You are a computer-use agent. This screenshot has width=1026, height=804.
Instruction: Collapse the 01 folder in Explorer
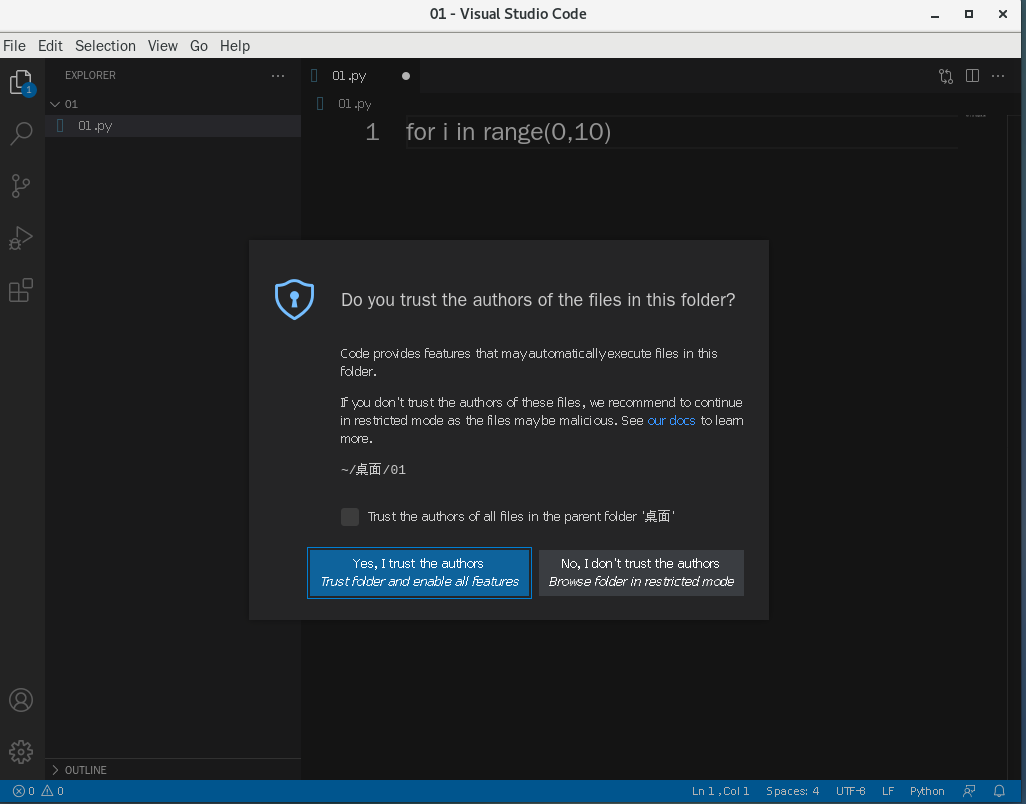(x=54, y=103)
